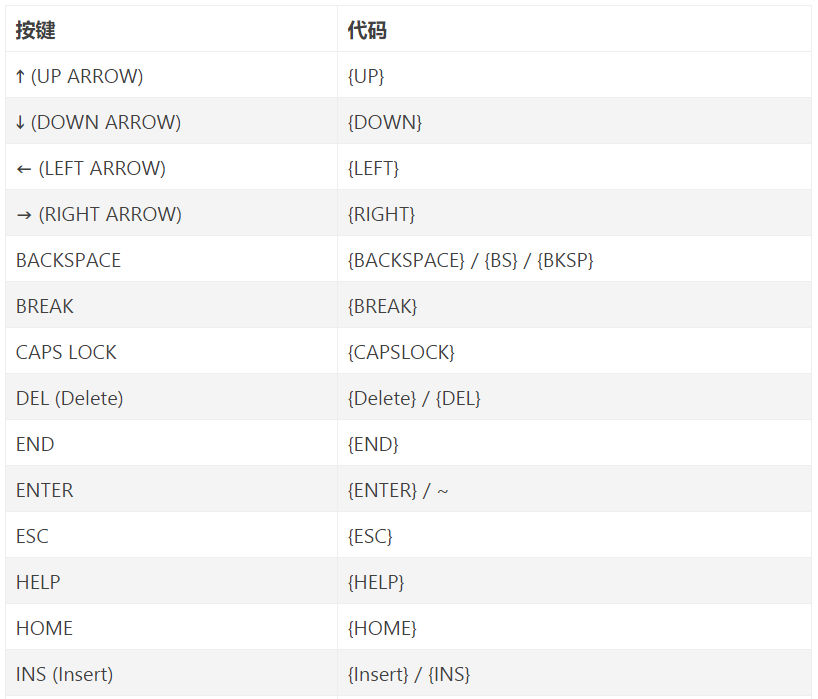This screenshot has width=818, height=699.
Task: Click the {LEFT} code text
Action: 373,168
